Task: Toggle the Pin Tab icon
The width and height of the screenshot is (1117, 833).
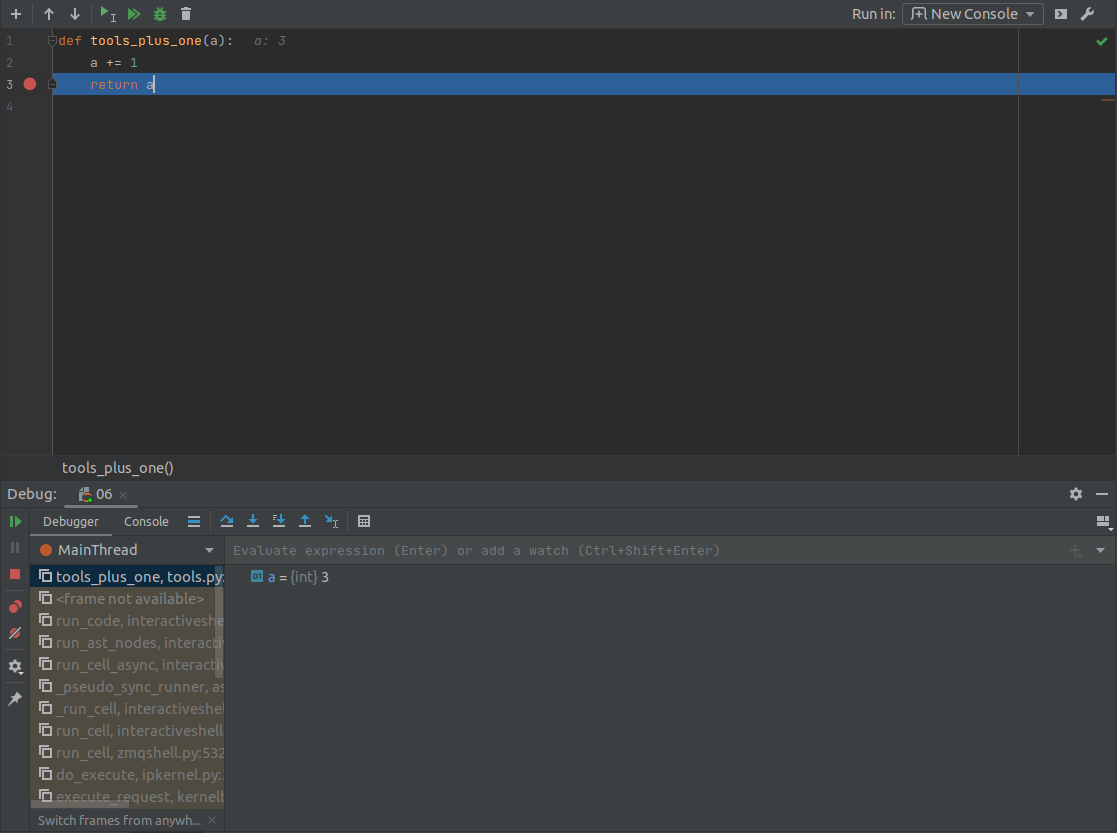Action: coord(15,699)
